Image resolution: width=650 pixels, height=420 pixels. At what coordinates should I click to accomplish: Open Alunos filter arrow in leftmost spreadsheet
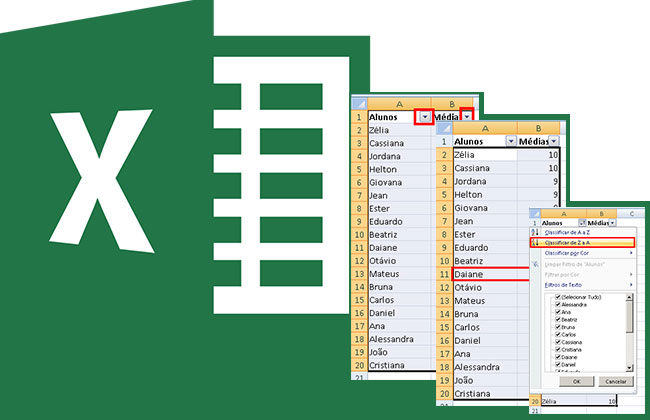[424, 117]
